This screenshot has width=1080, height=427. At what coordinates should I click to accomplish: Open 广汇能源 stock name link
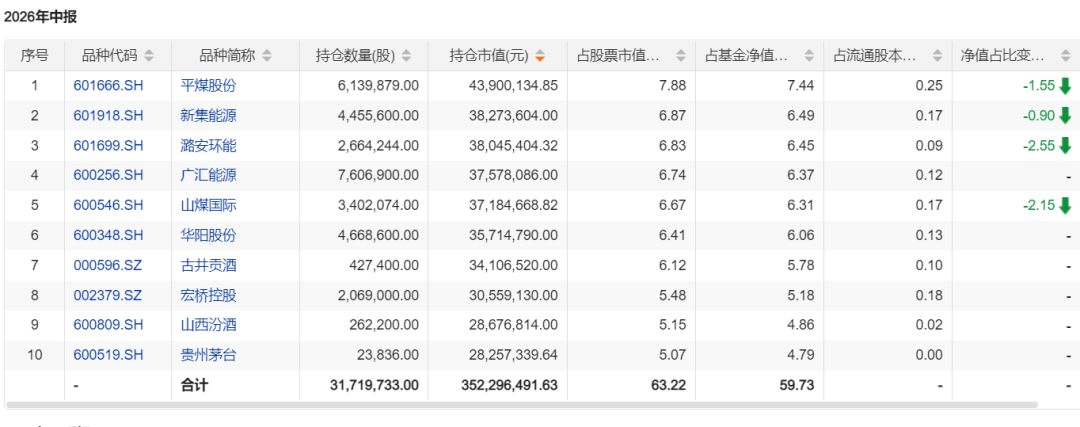(208, 176)
